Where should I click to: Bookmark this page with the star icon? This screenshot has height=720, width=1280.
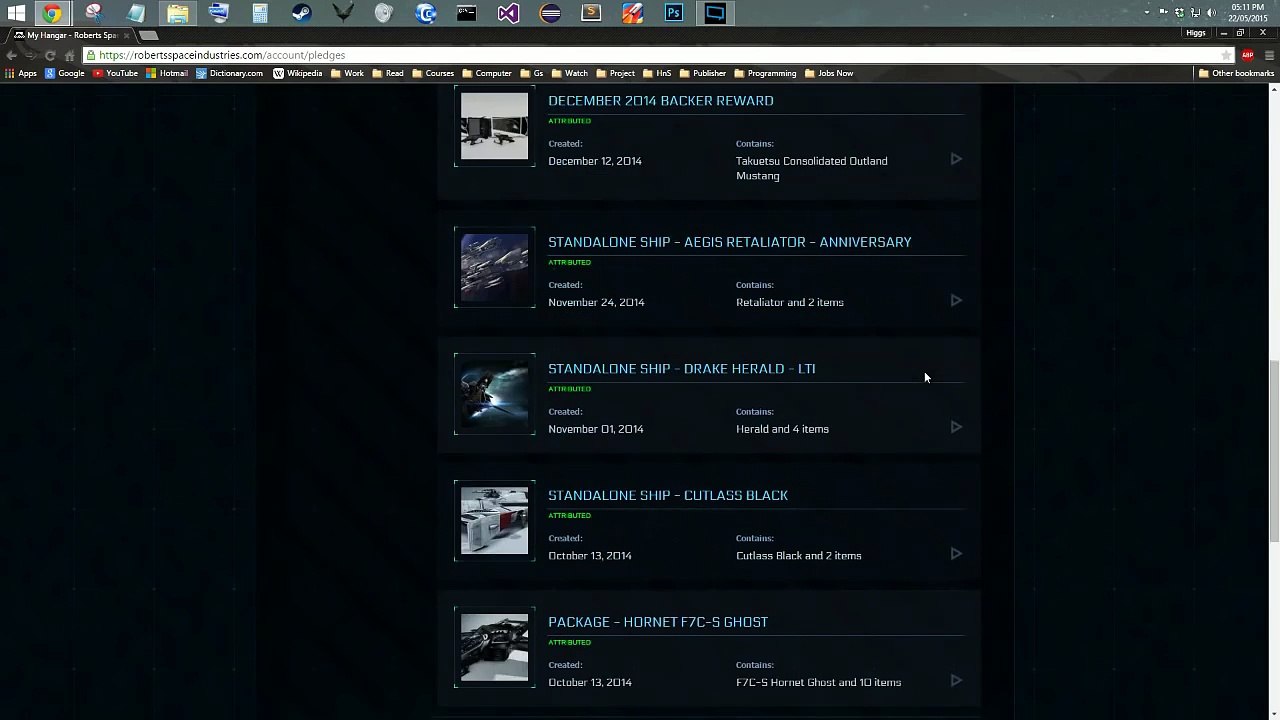click(1226, 55)
